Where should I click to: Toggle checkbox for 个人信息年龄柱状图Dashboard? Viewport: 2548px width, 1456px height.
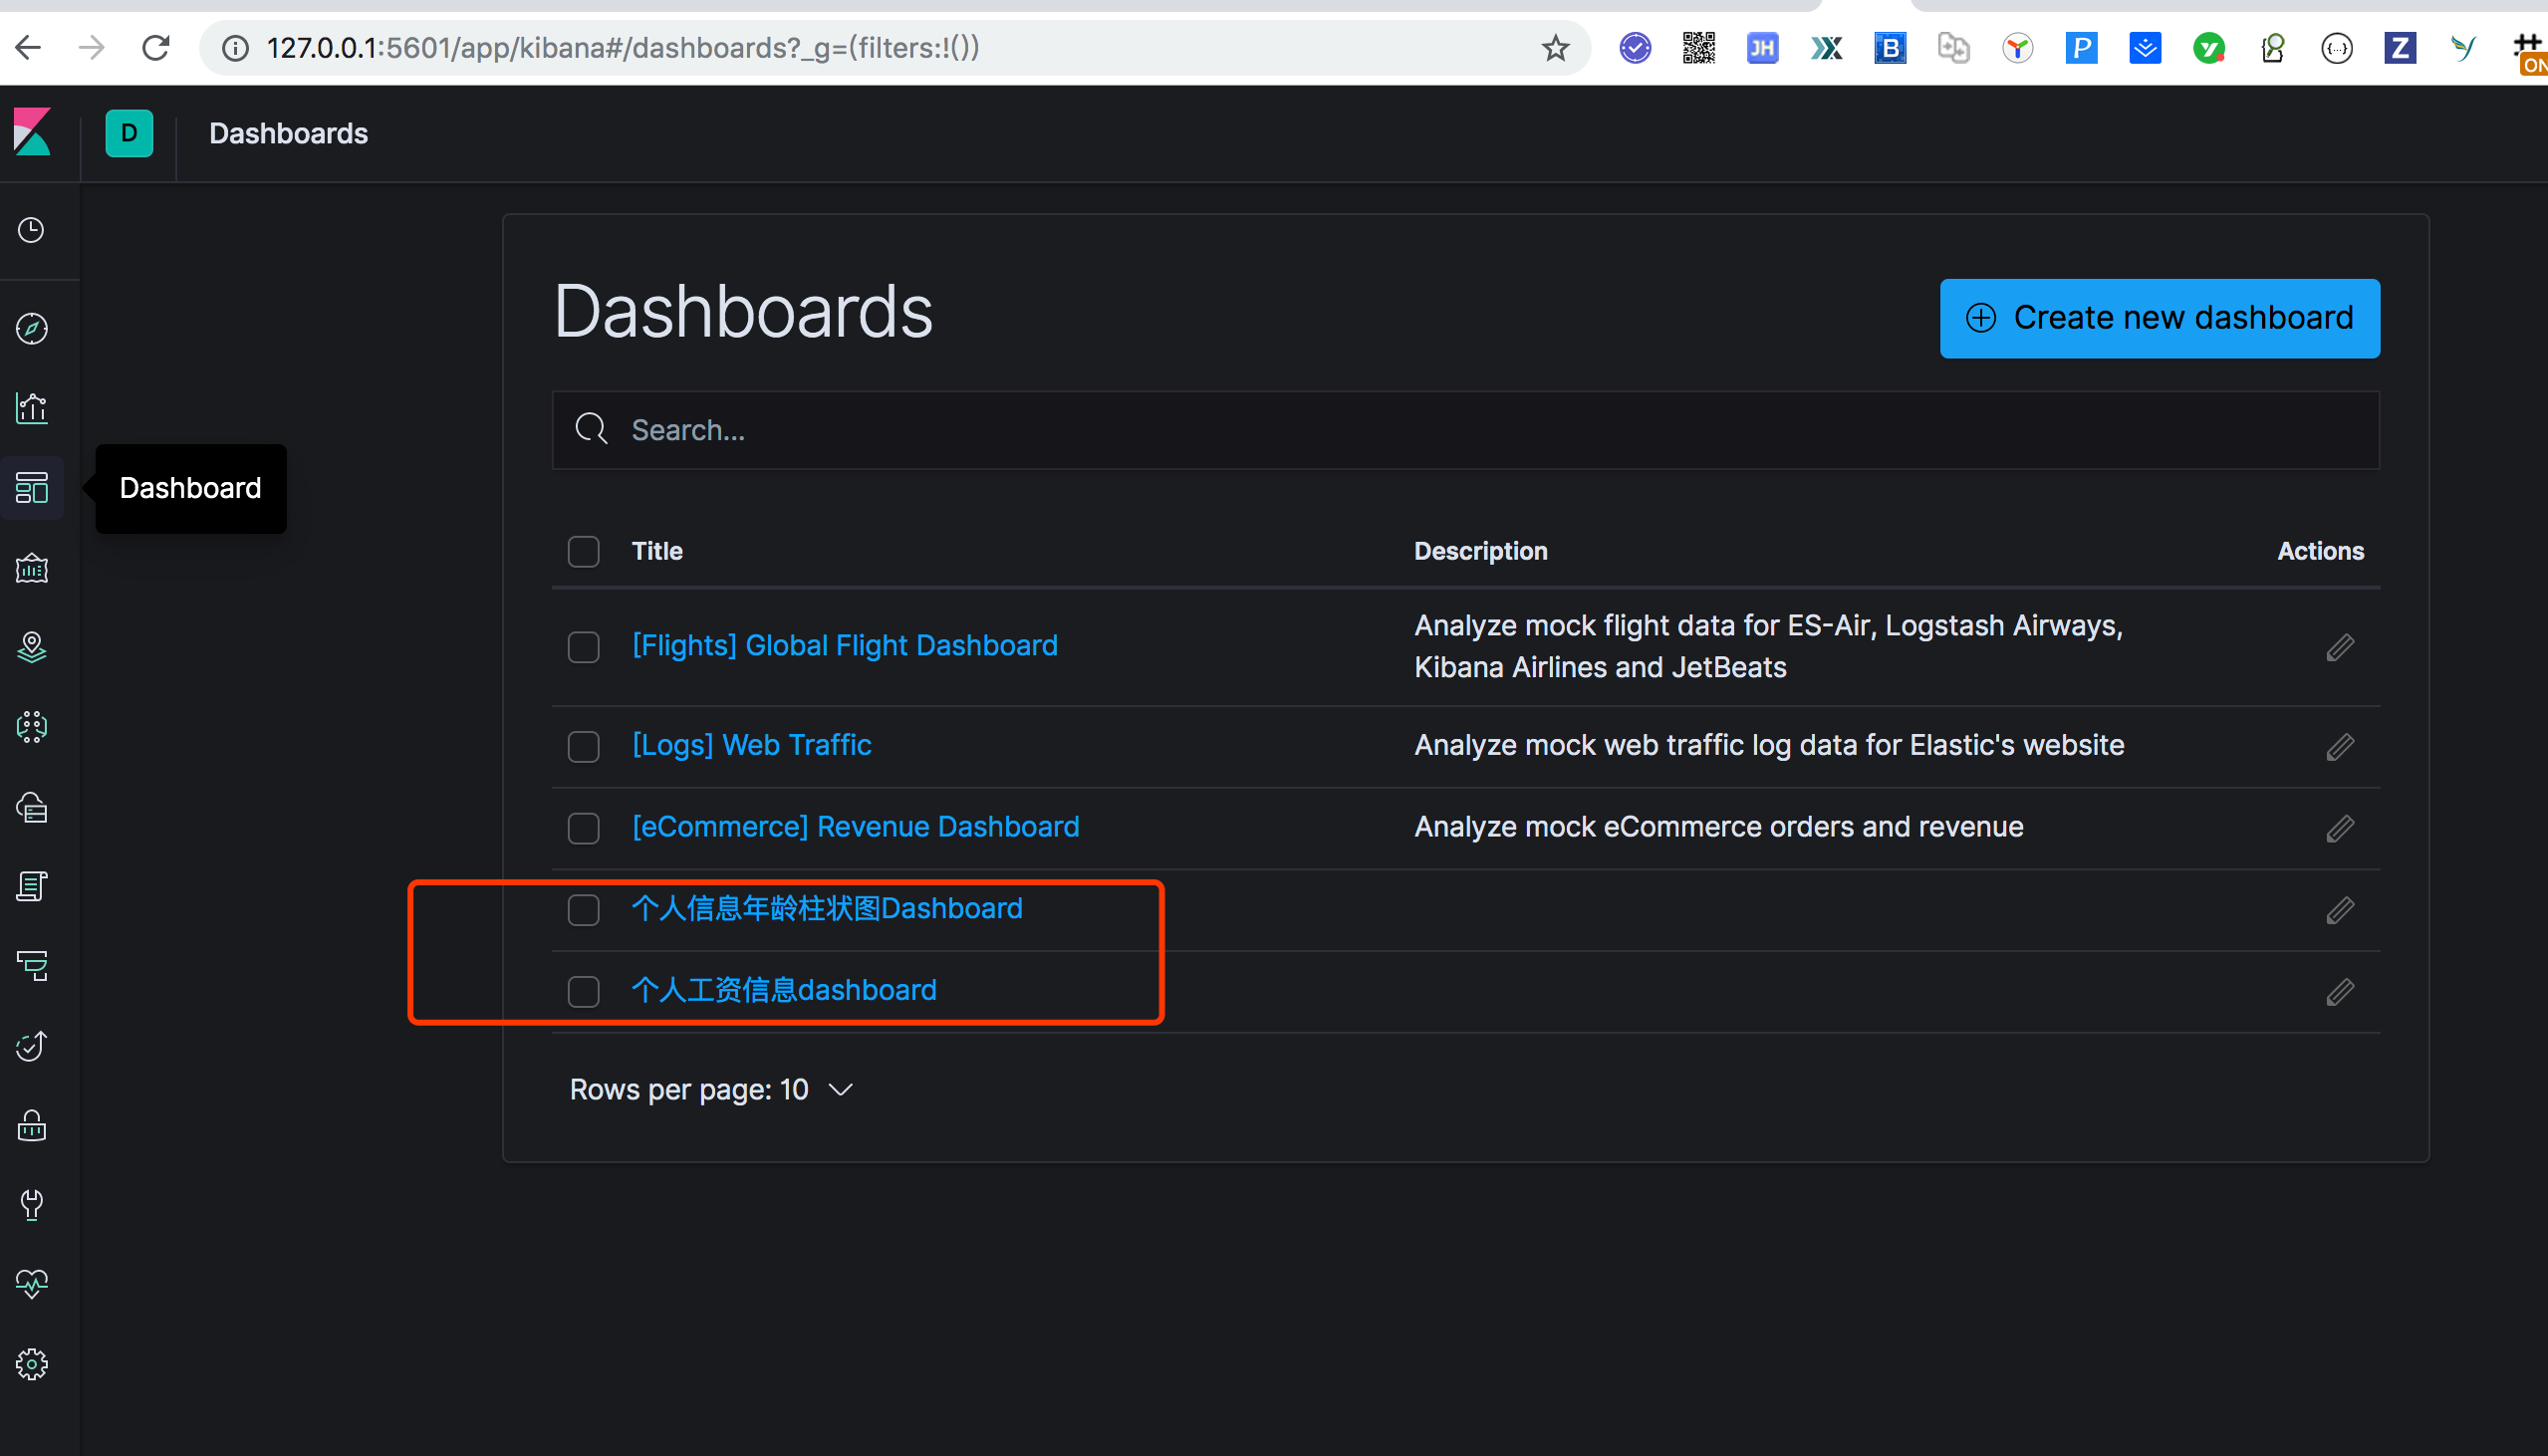pyautogui.click(x=585, y=908)
